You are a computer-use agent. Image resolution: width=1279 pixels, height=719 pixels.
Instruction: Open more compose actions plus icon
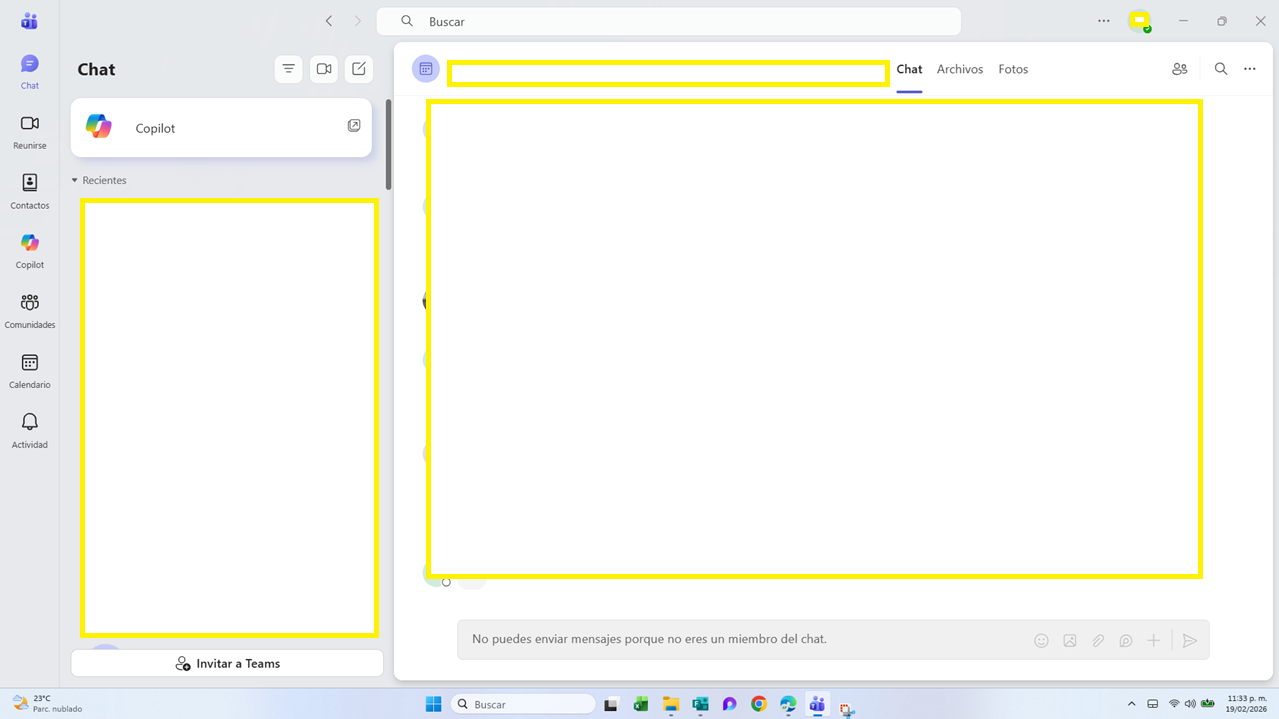(1153, 641)
